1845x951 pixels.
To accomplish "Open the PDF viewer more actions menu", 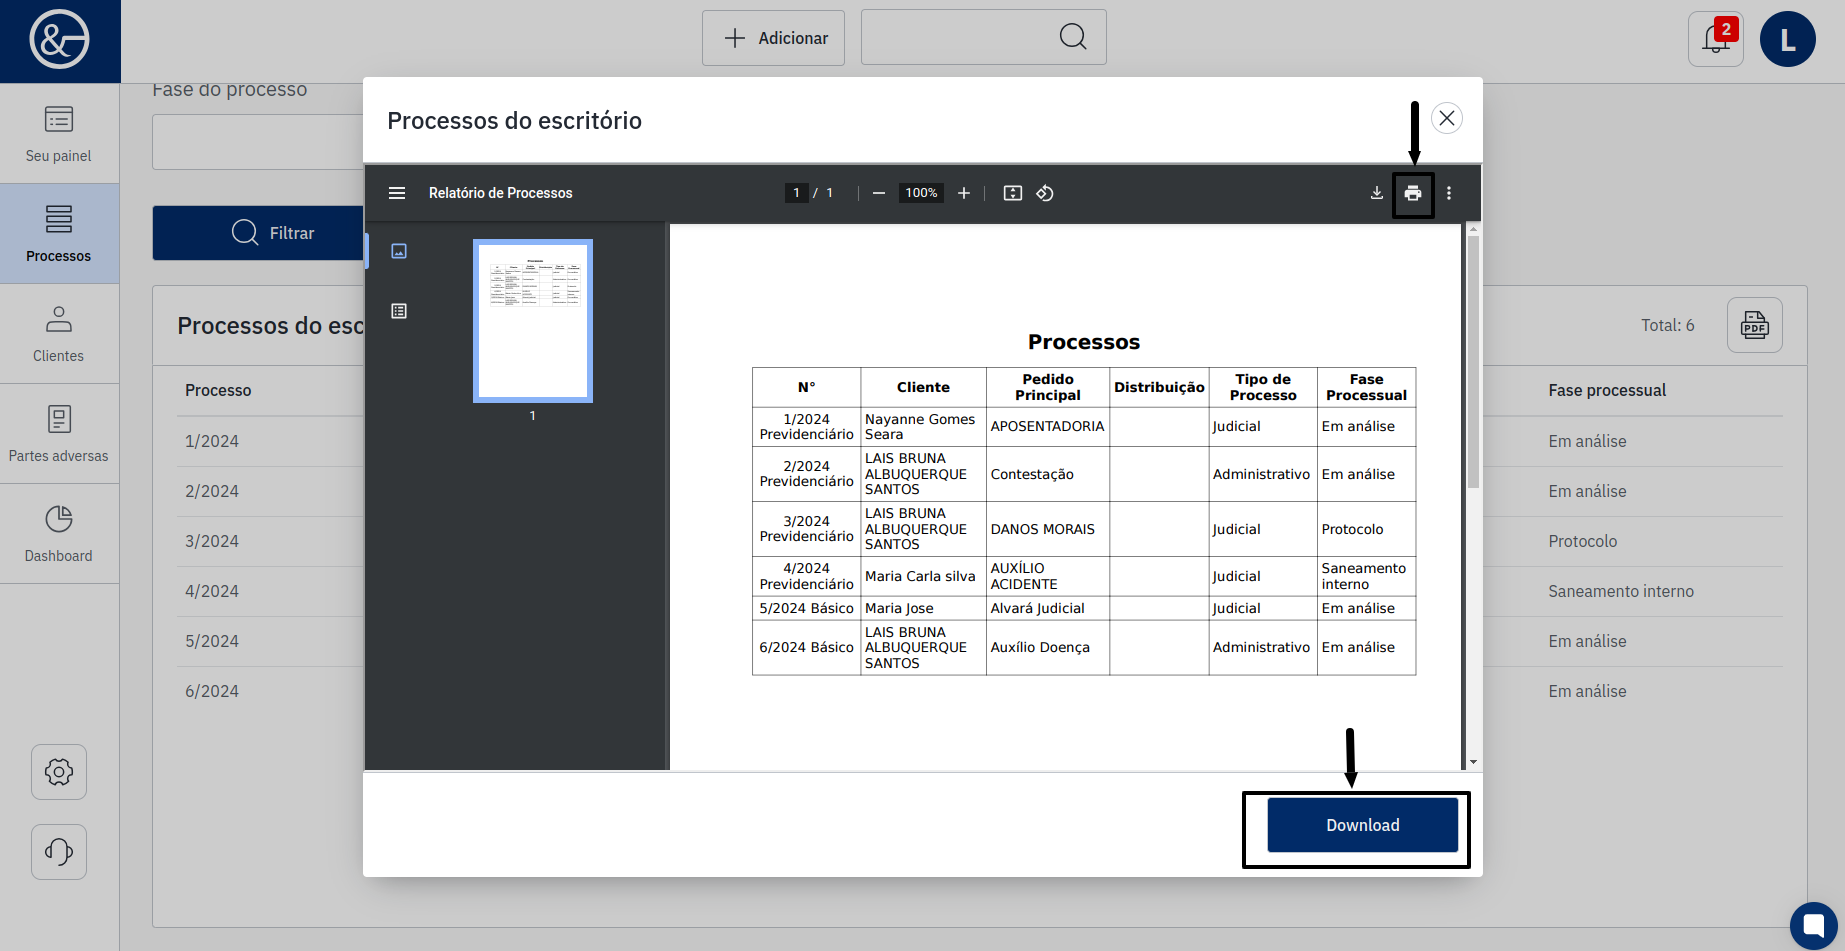I will pyautogui.click(x=1449, y=193).
